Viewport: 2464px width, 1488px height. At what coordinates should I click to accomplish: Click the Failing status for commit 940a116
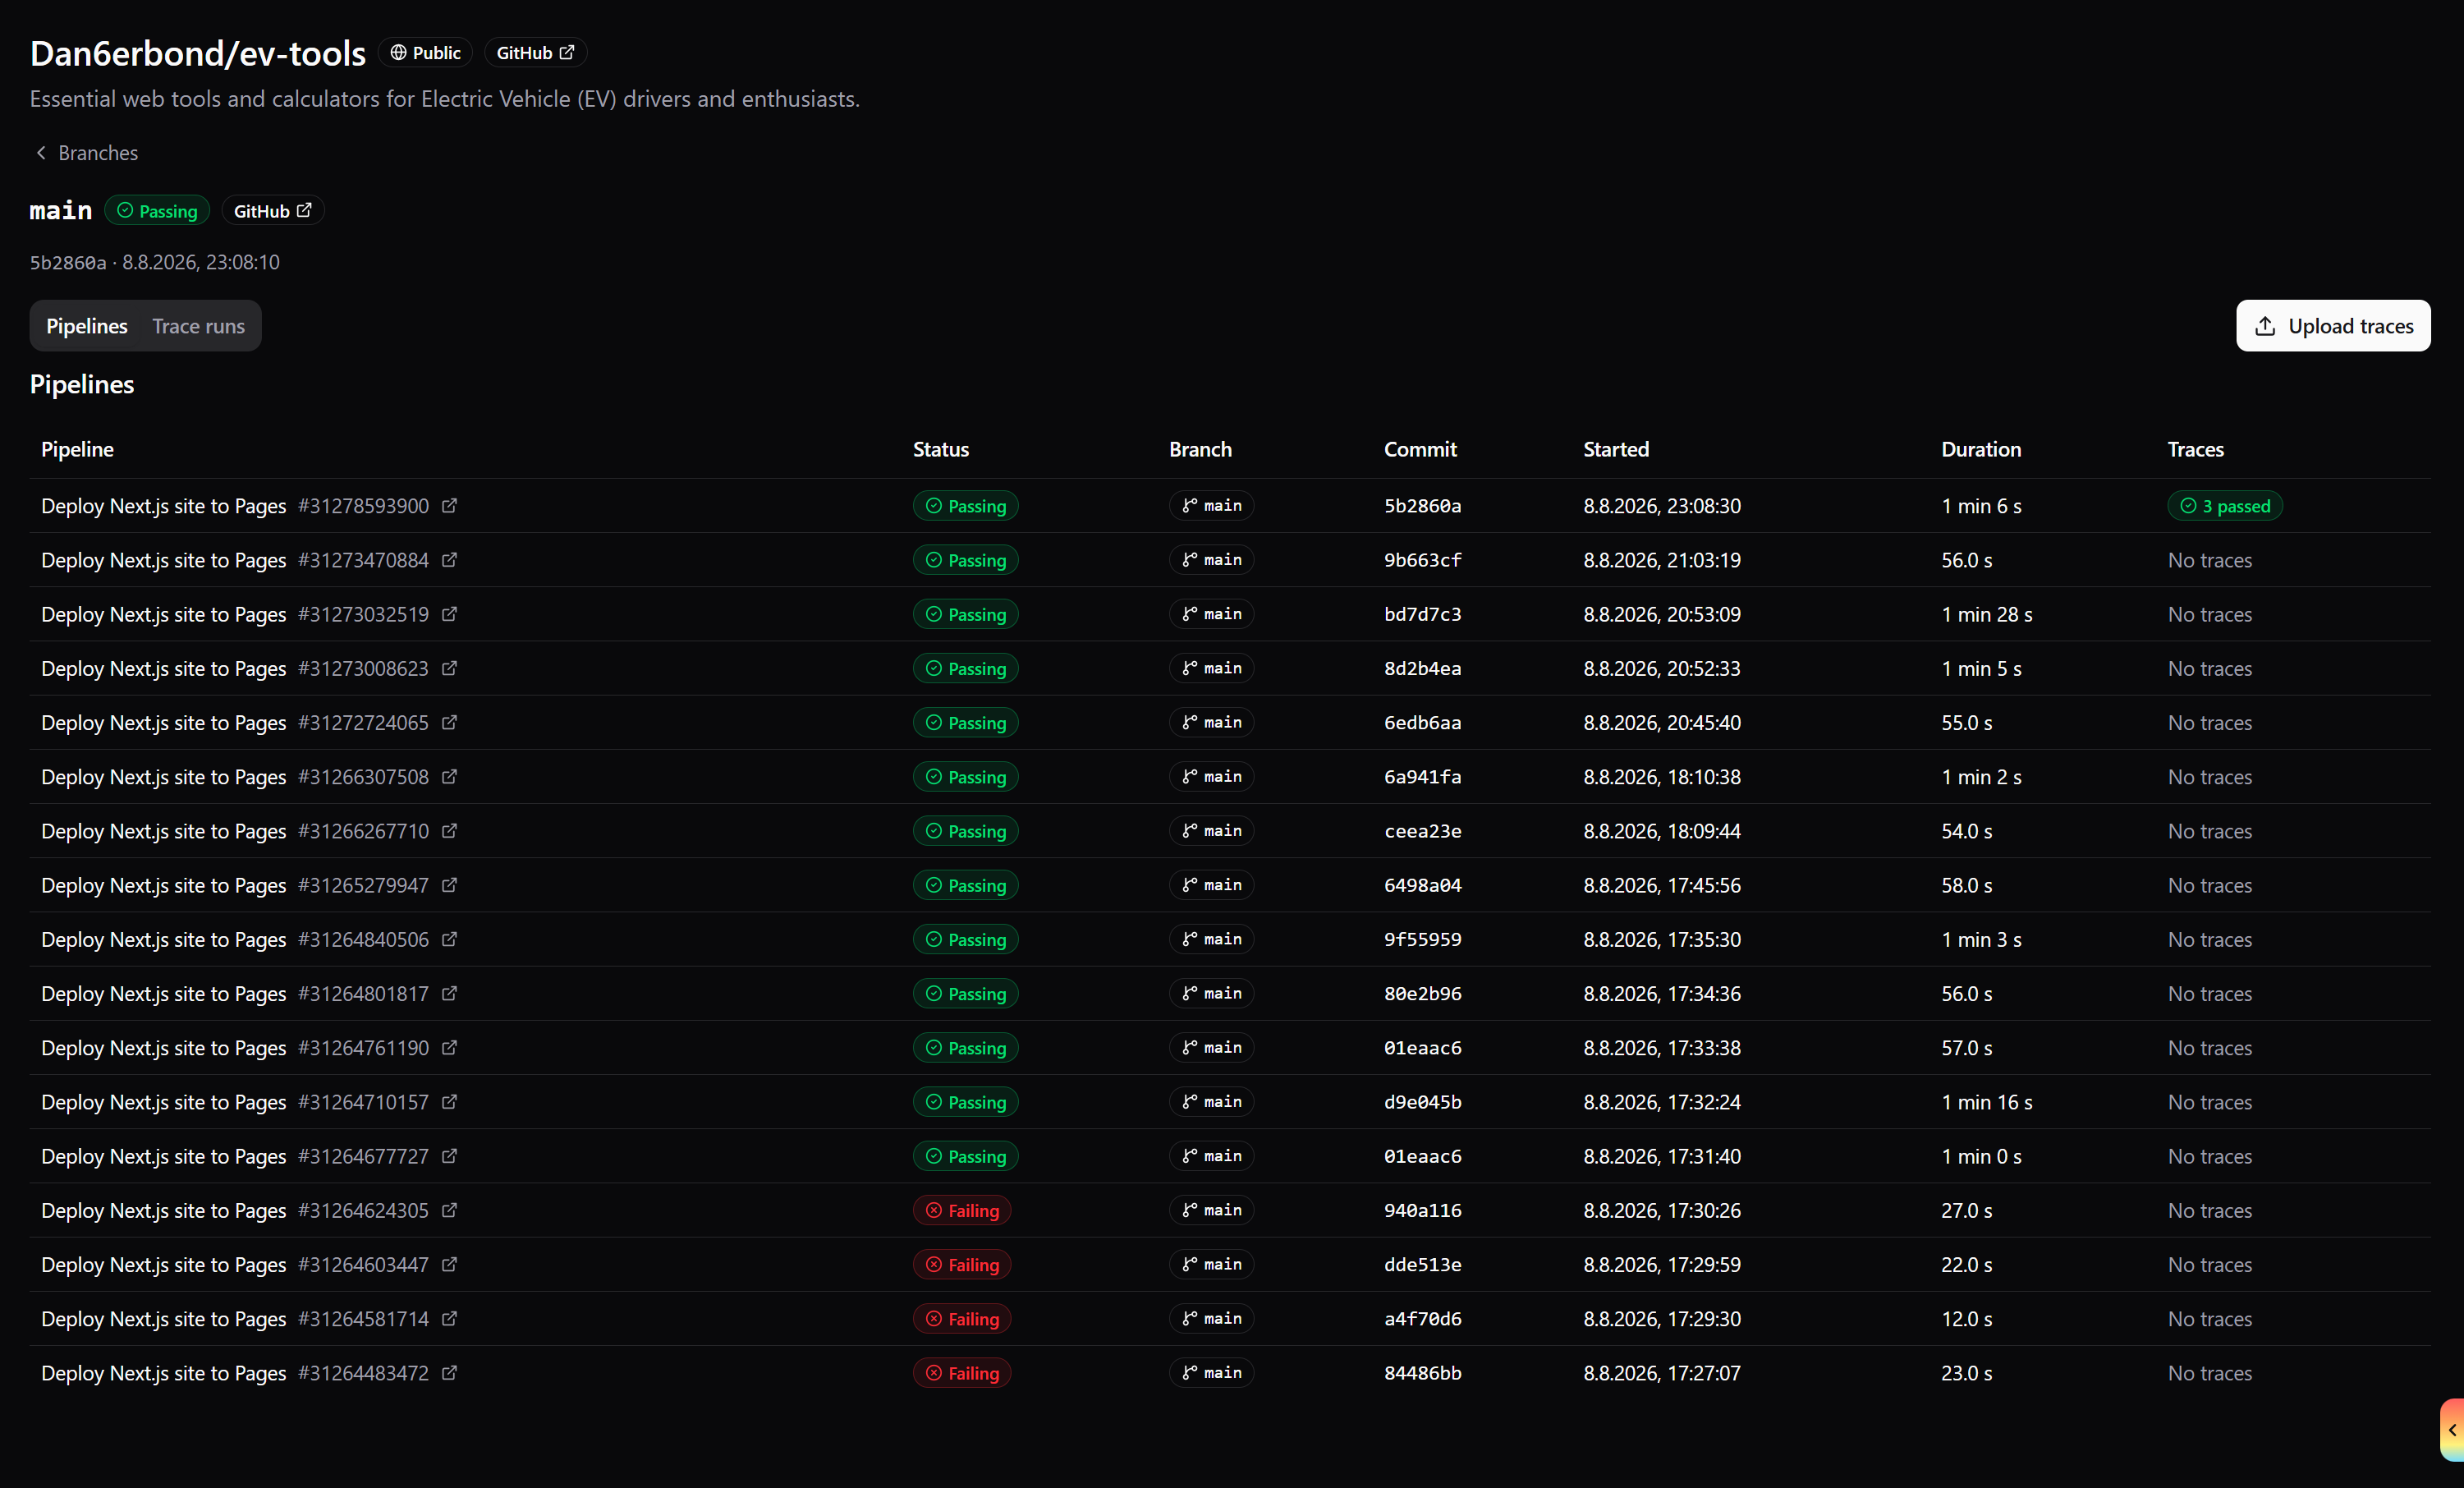pos(962,1210)
